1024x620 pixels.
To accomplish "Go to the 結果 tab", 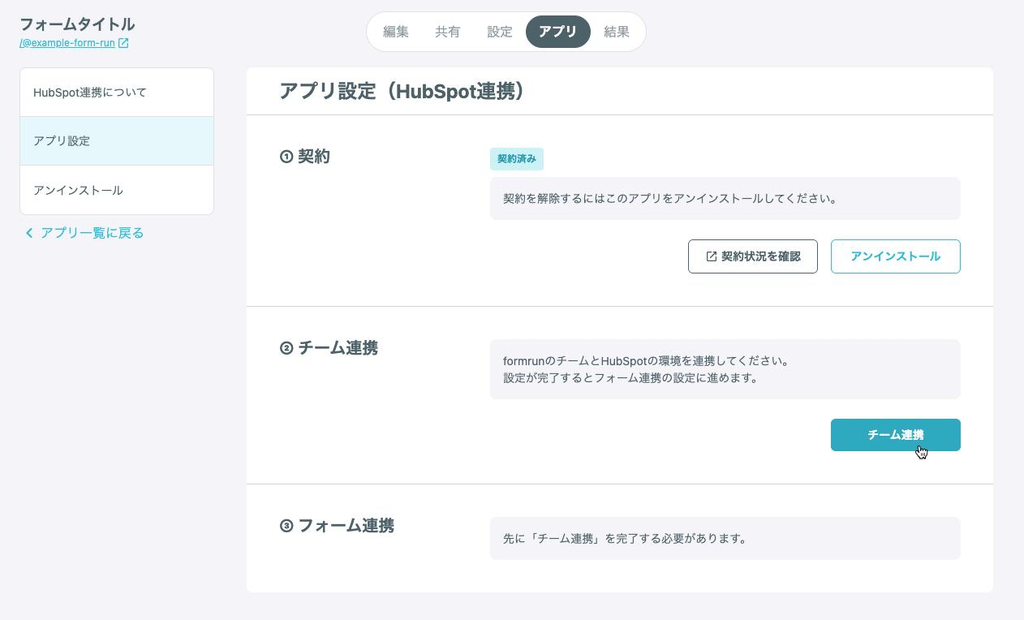I will point(616,31).
